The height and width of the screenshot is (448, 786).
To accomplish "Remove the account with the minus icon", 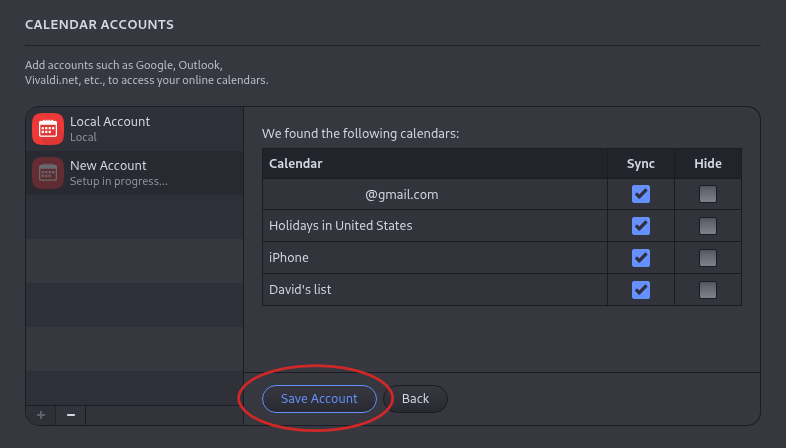I will point(70,414).
